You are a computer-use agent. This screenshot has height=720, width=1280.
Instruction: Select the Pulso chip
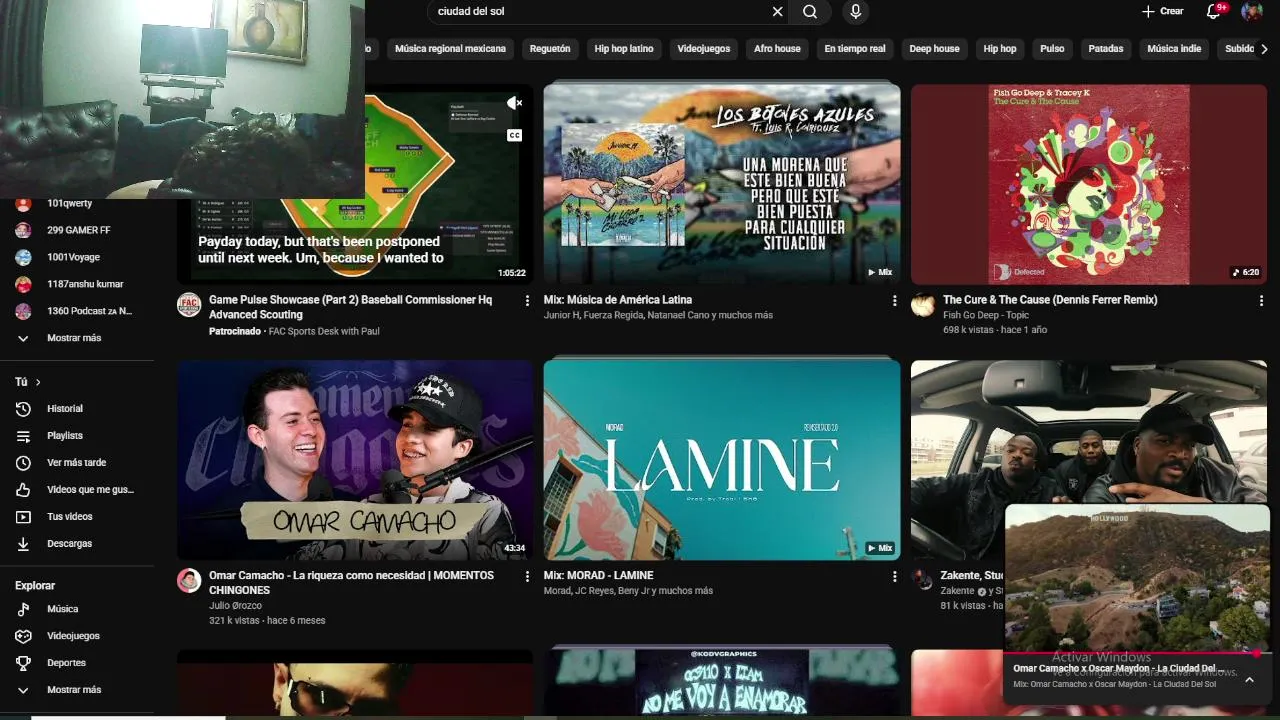1052,48
